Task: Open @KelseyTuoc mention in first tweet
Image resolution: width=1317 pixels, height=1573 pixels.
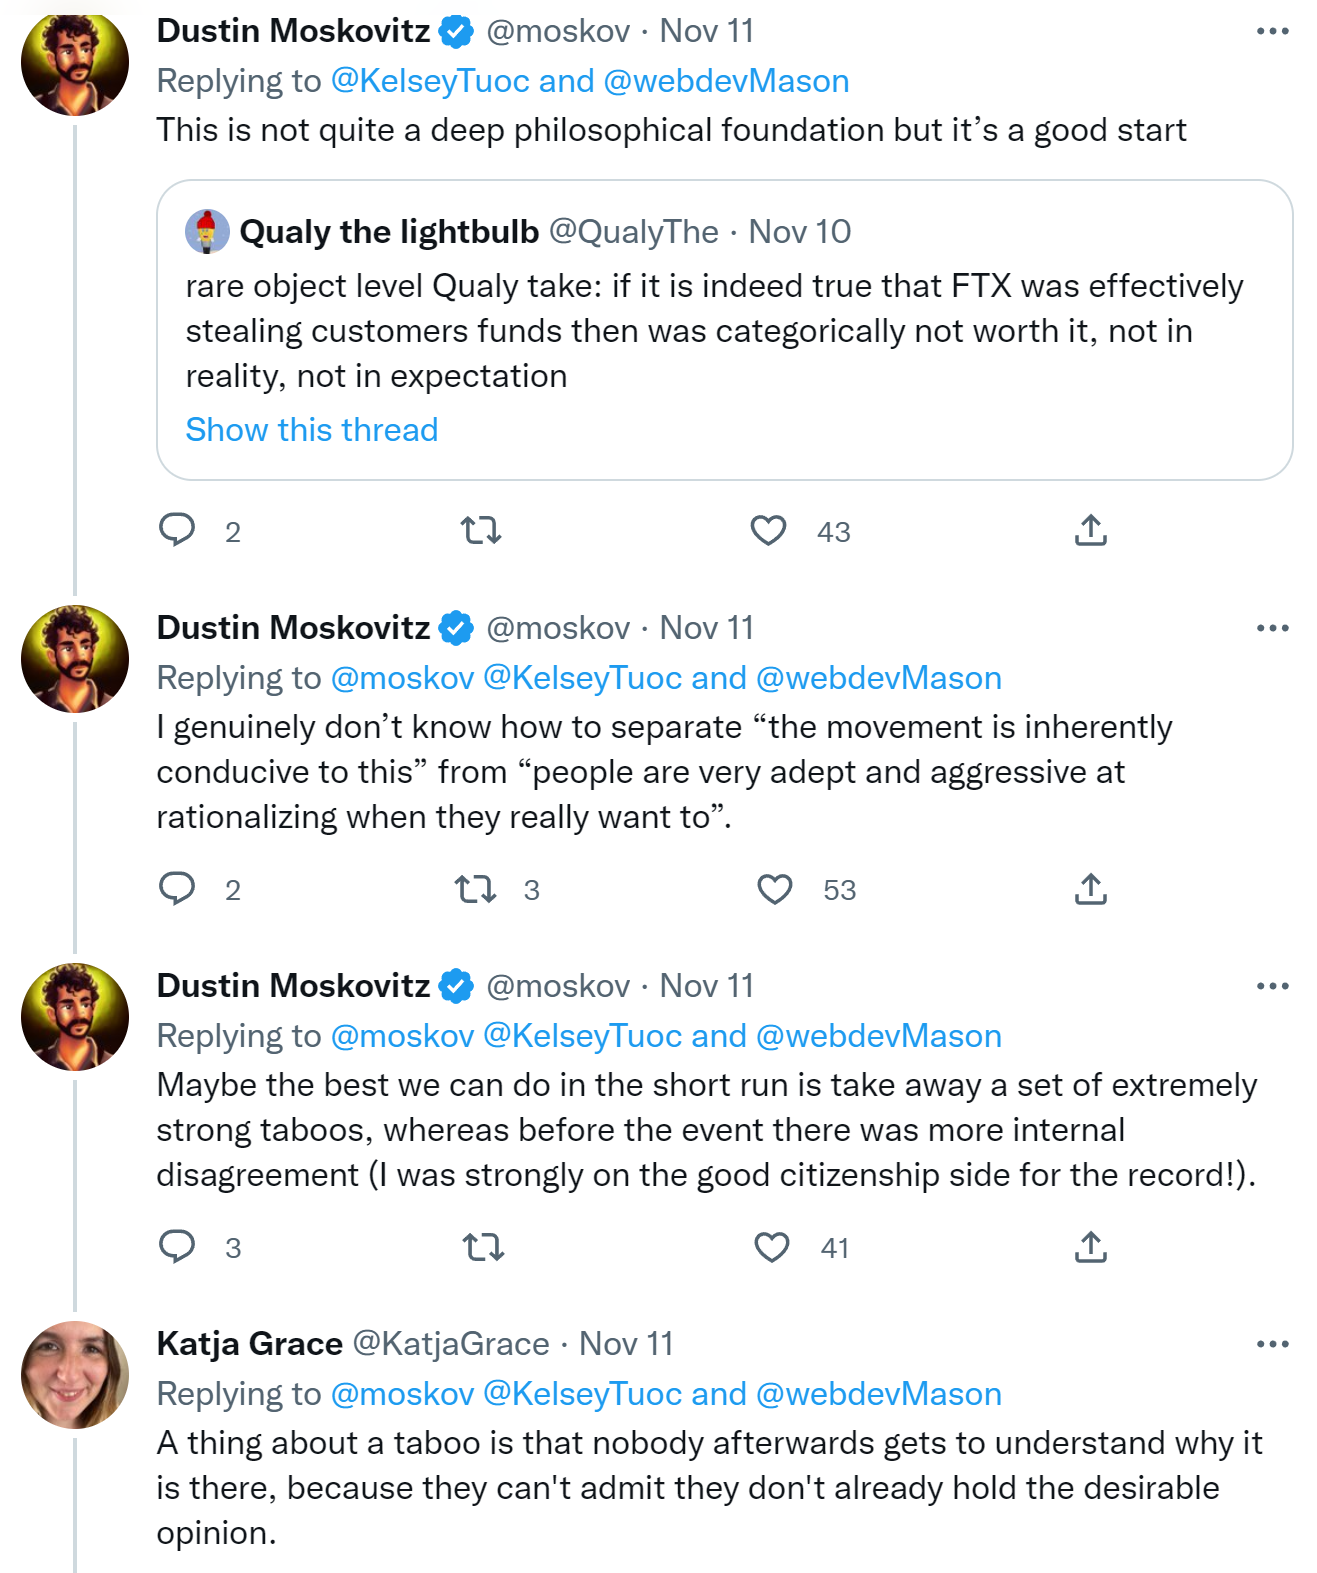Action: 430,81
